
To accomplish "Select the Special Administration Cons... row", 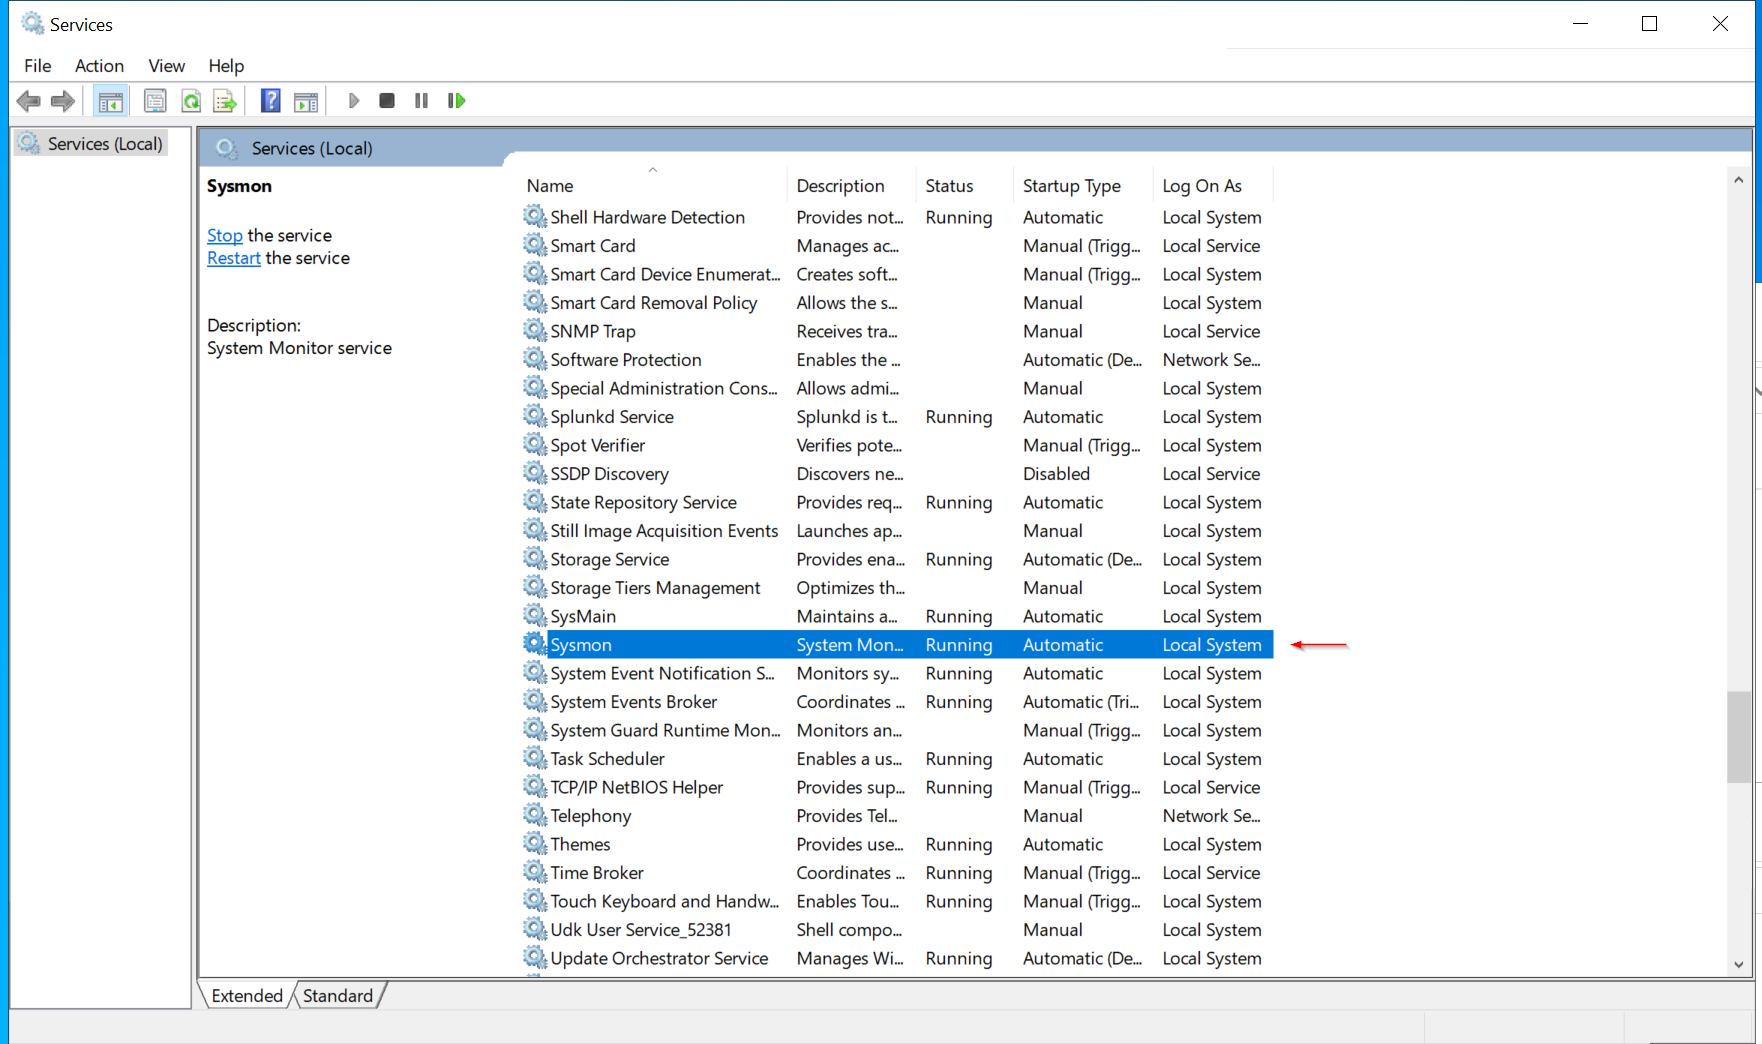I will (x=897, y=388).
